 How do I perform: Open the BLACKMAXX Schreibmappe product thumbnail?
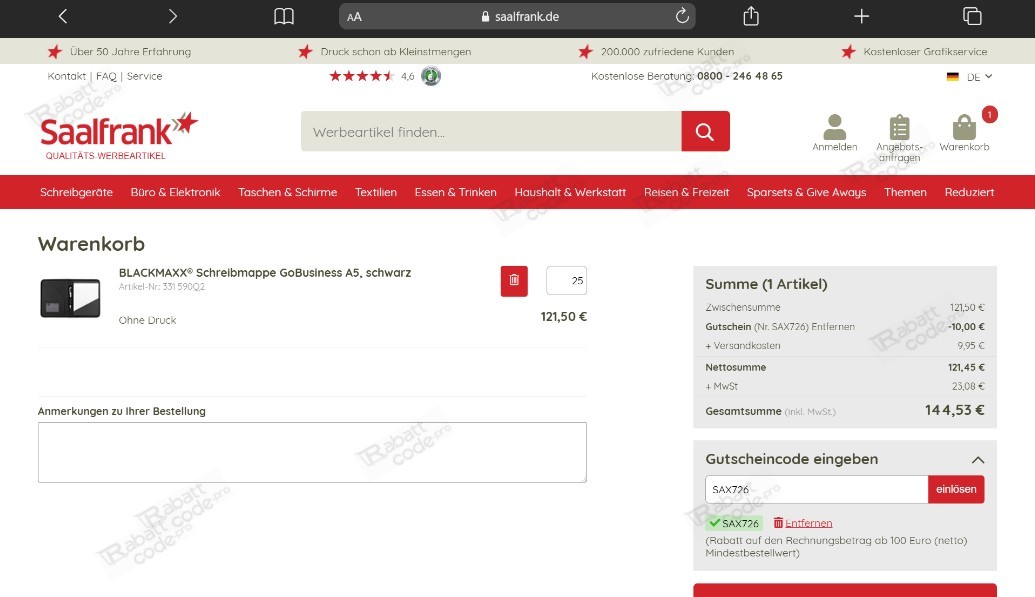[x=70, y=298]
